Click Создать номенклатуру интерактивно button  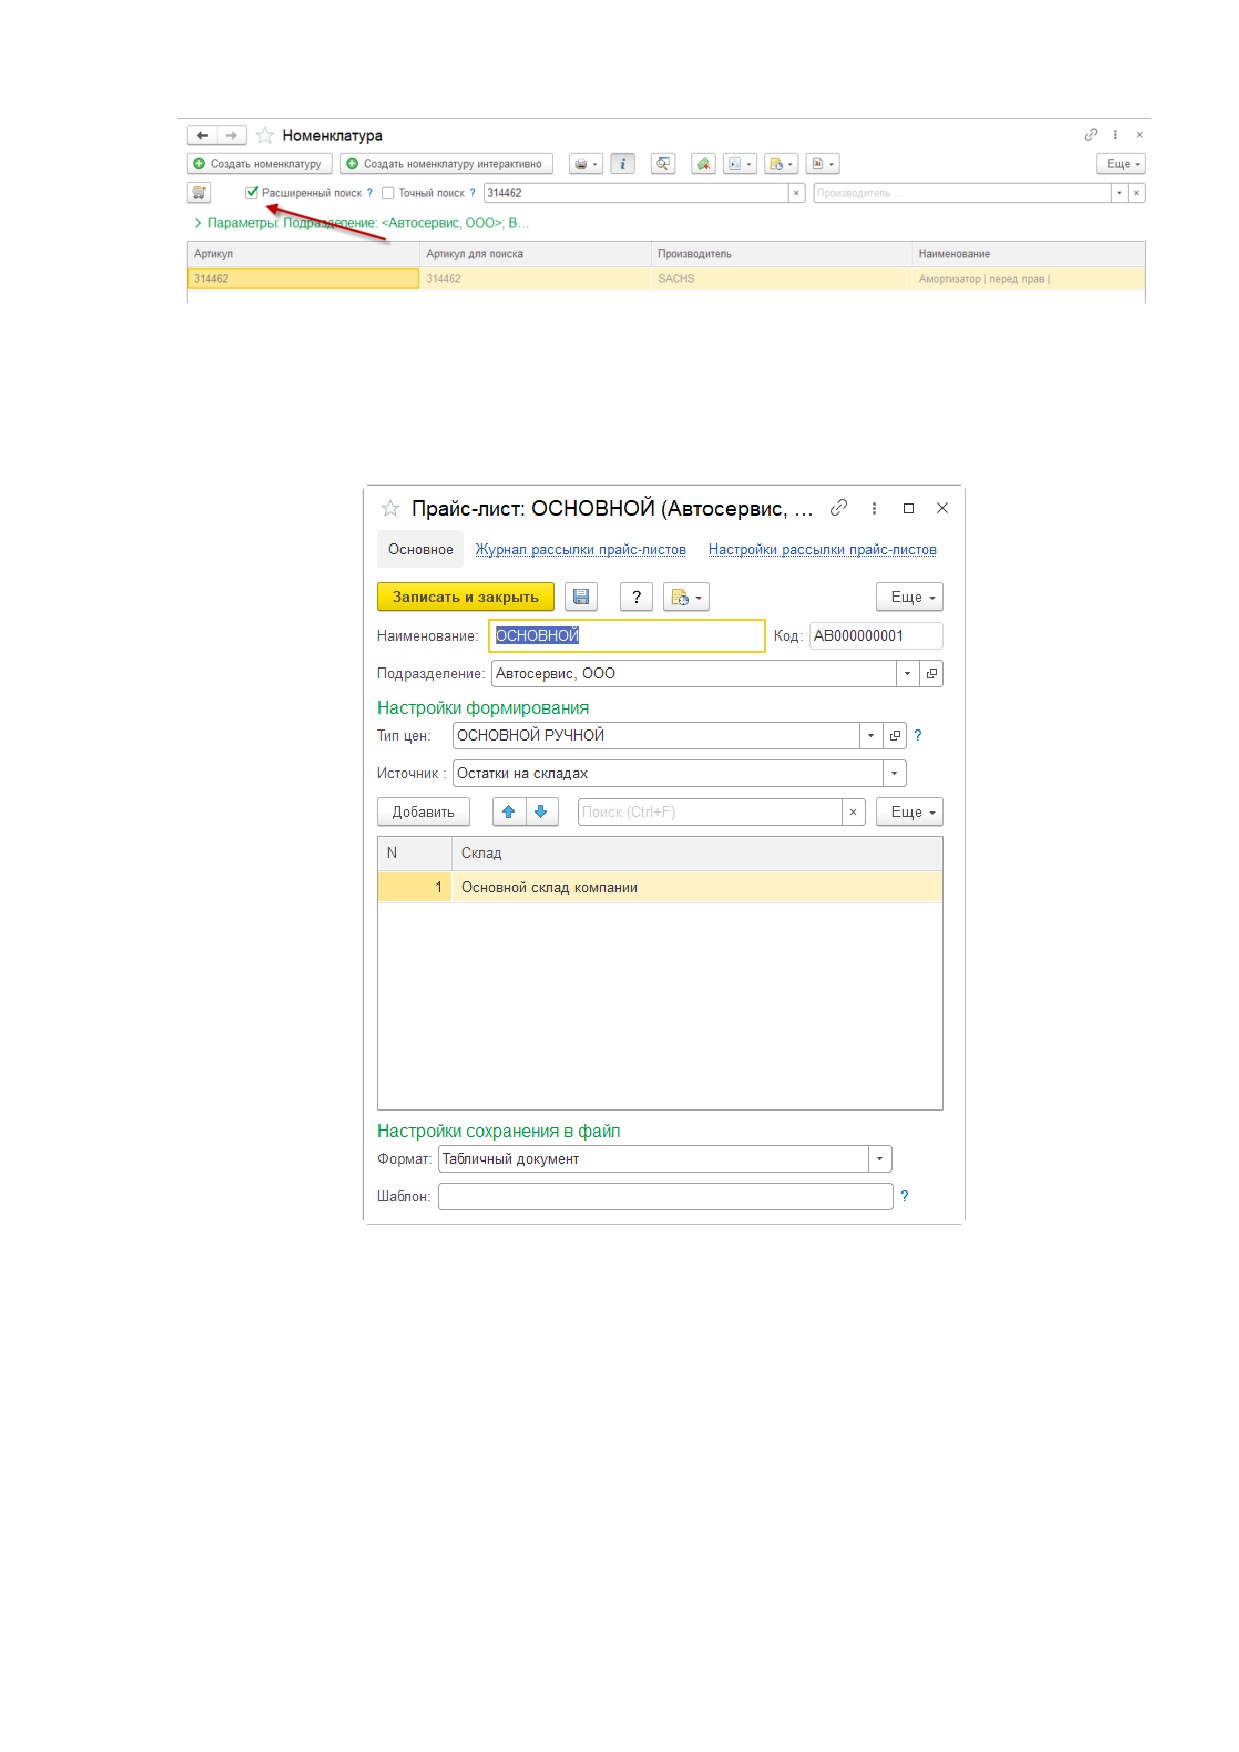[446, 164]
